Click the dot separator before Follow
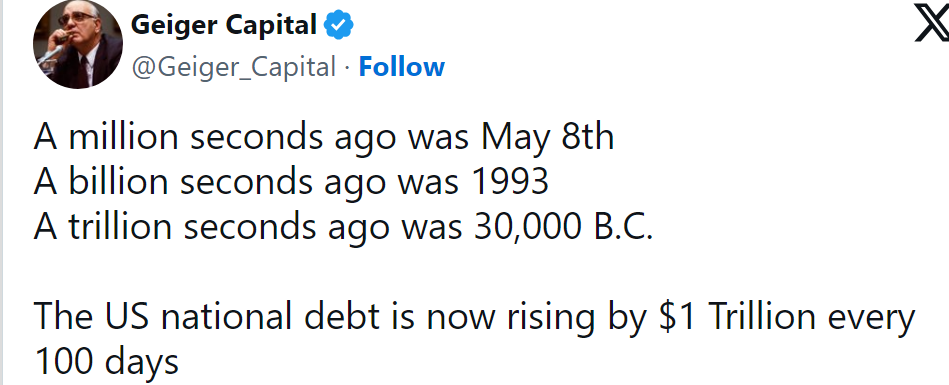Image resolution: width=949 pixels, height=385 pixels. coord(347,67)
